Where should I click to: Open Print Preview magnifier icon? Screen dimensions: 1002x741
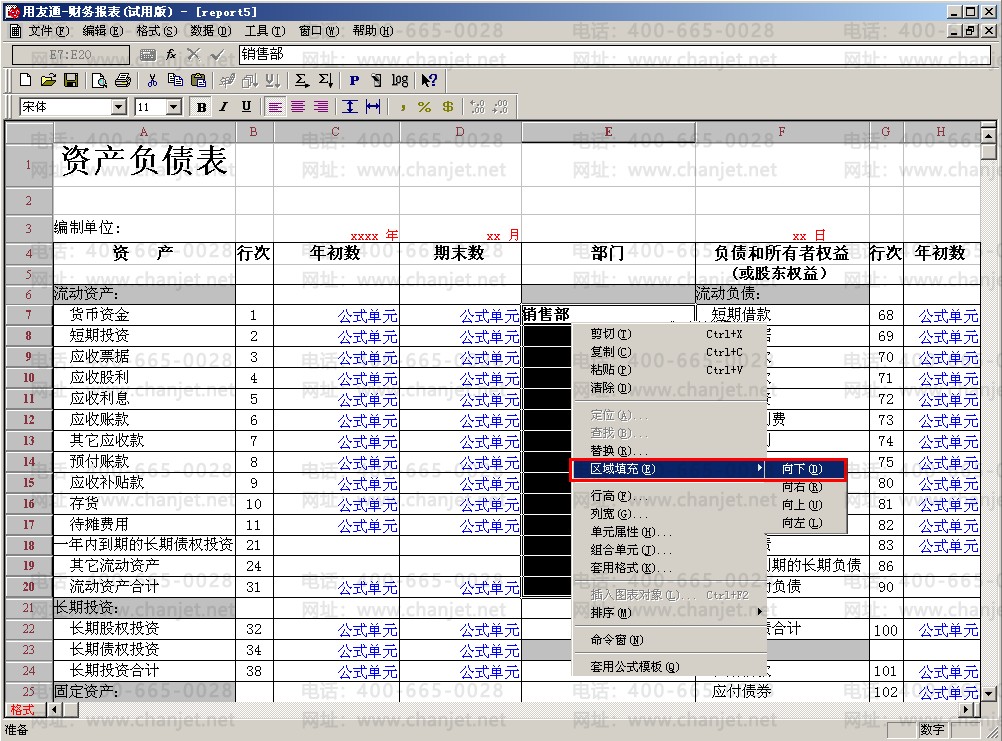tap(99, 80)
